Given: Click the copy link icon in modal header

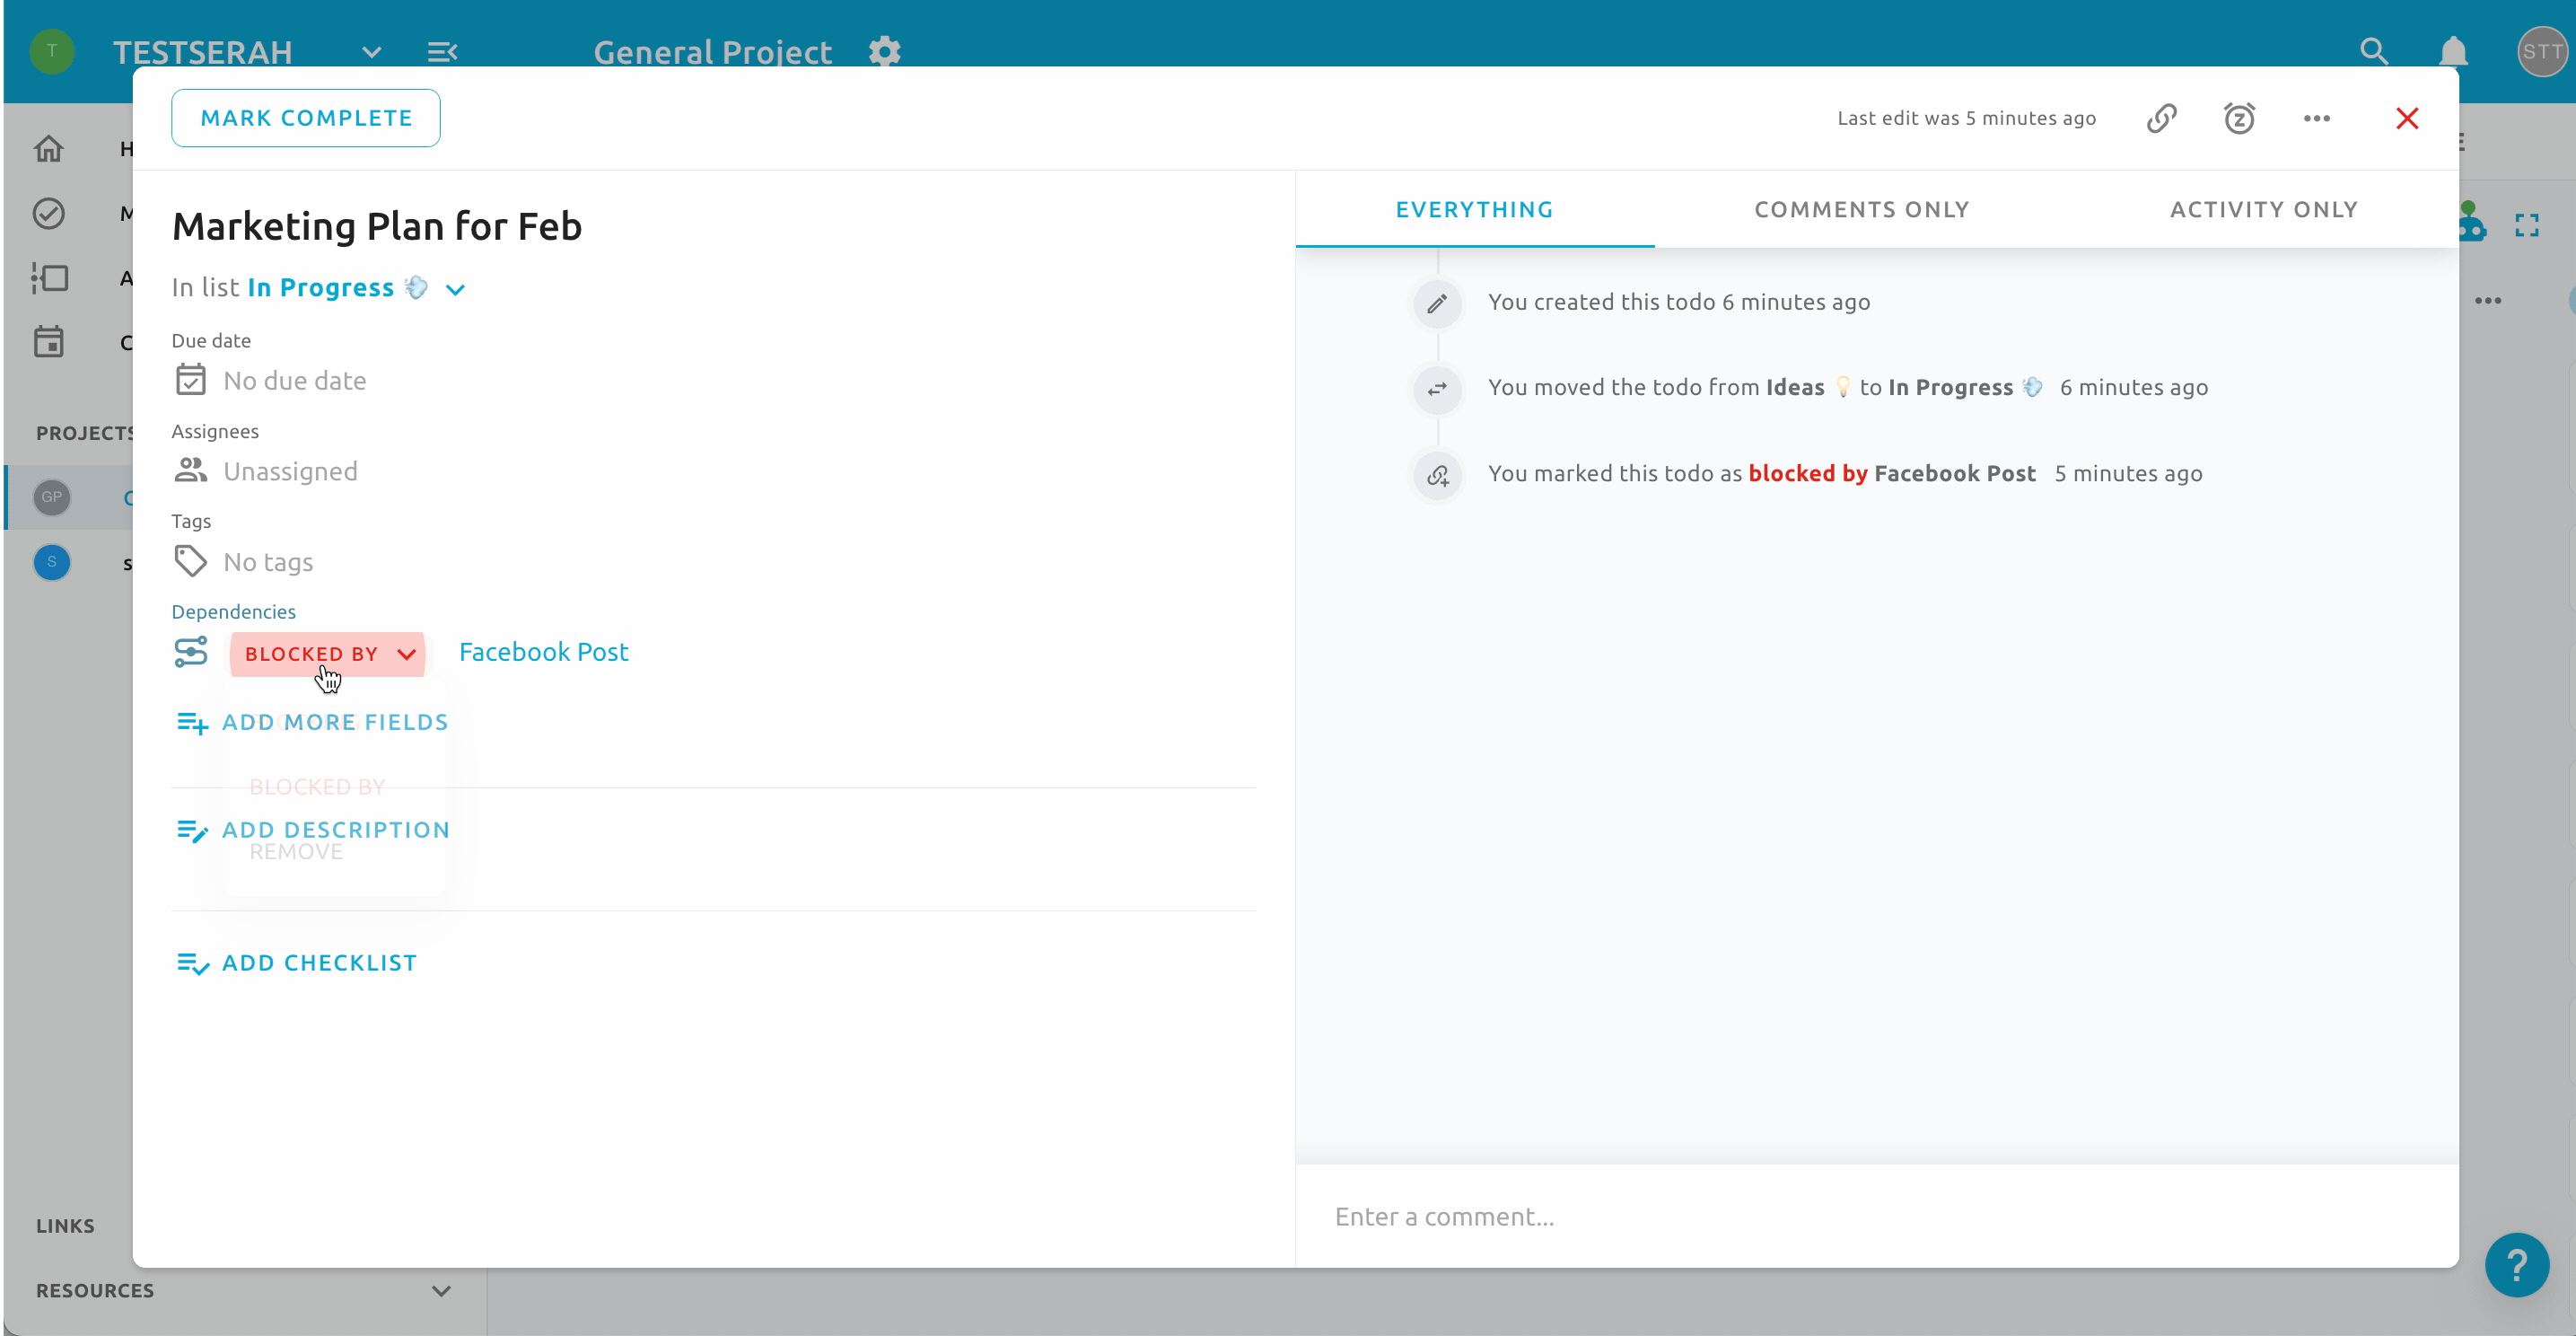Looking at the screenshot, I should click(x=2161, y=118).
